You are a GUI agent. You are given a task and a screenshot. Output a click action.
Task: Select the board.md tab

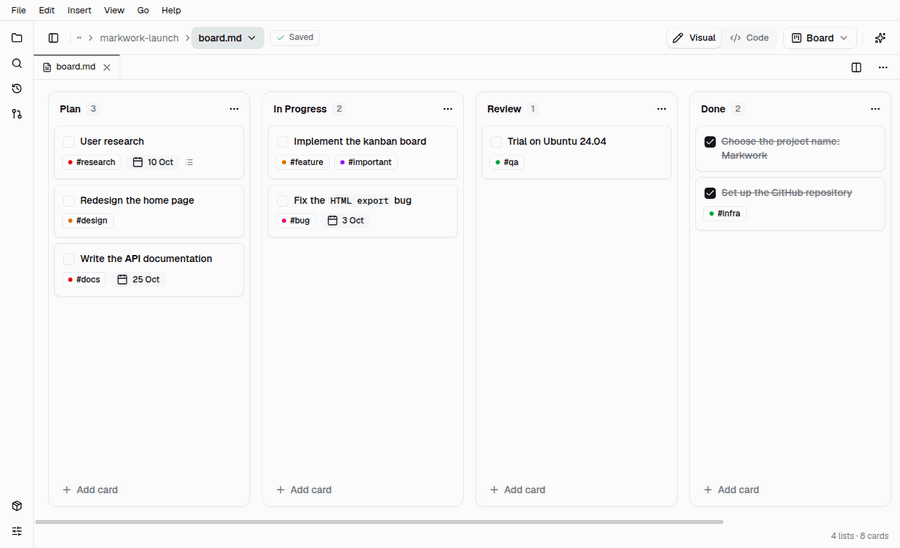click(x=76, y=67)
